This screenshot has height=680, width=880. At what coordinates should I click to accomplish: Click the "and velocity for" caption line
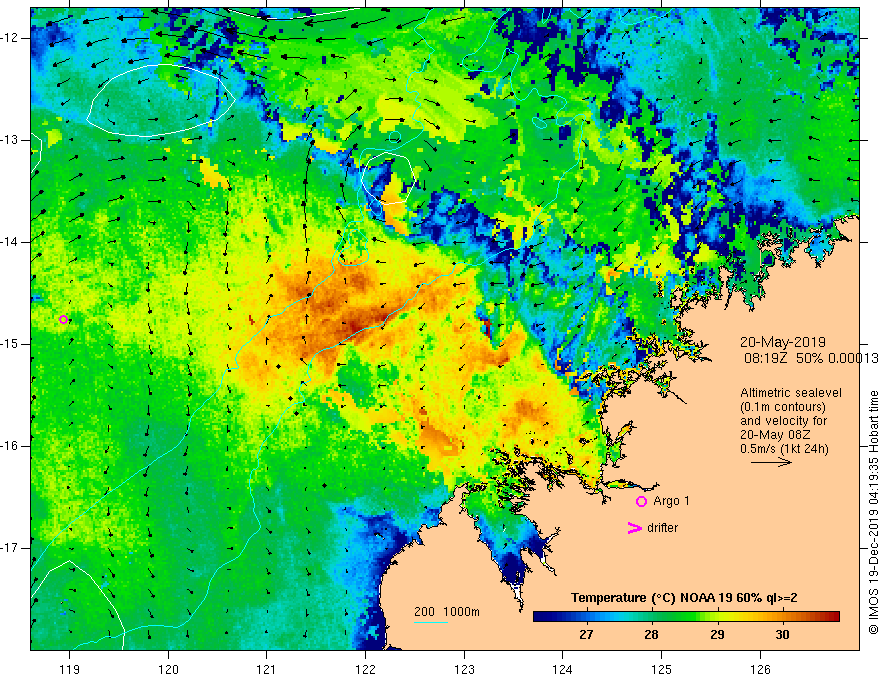(783, 421)
